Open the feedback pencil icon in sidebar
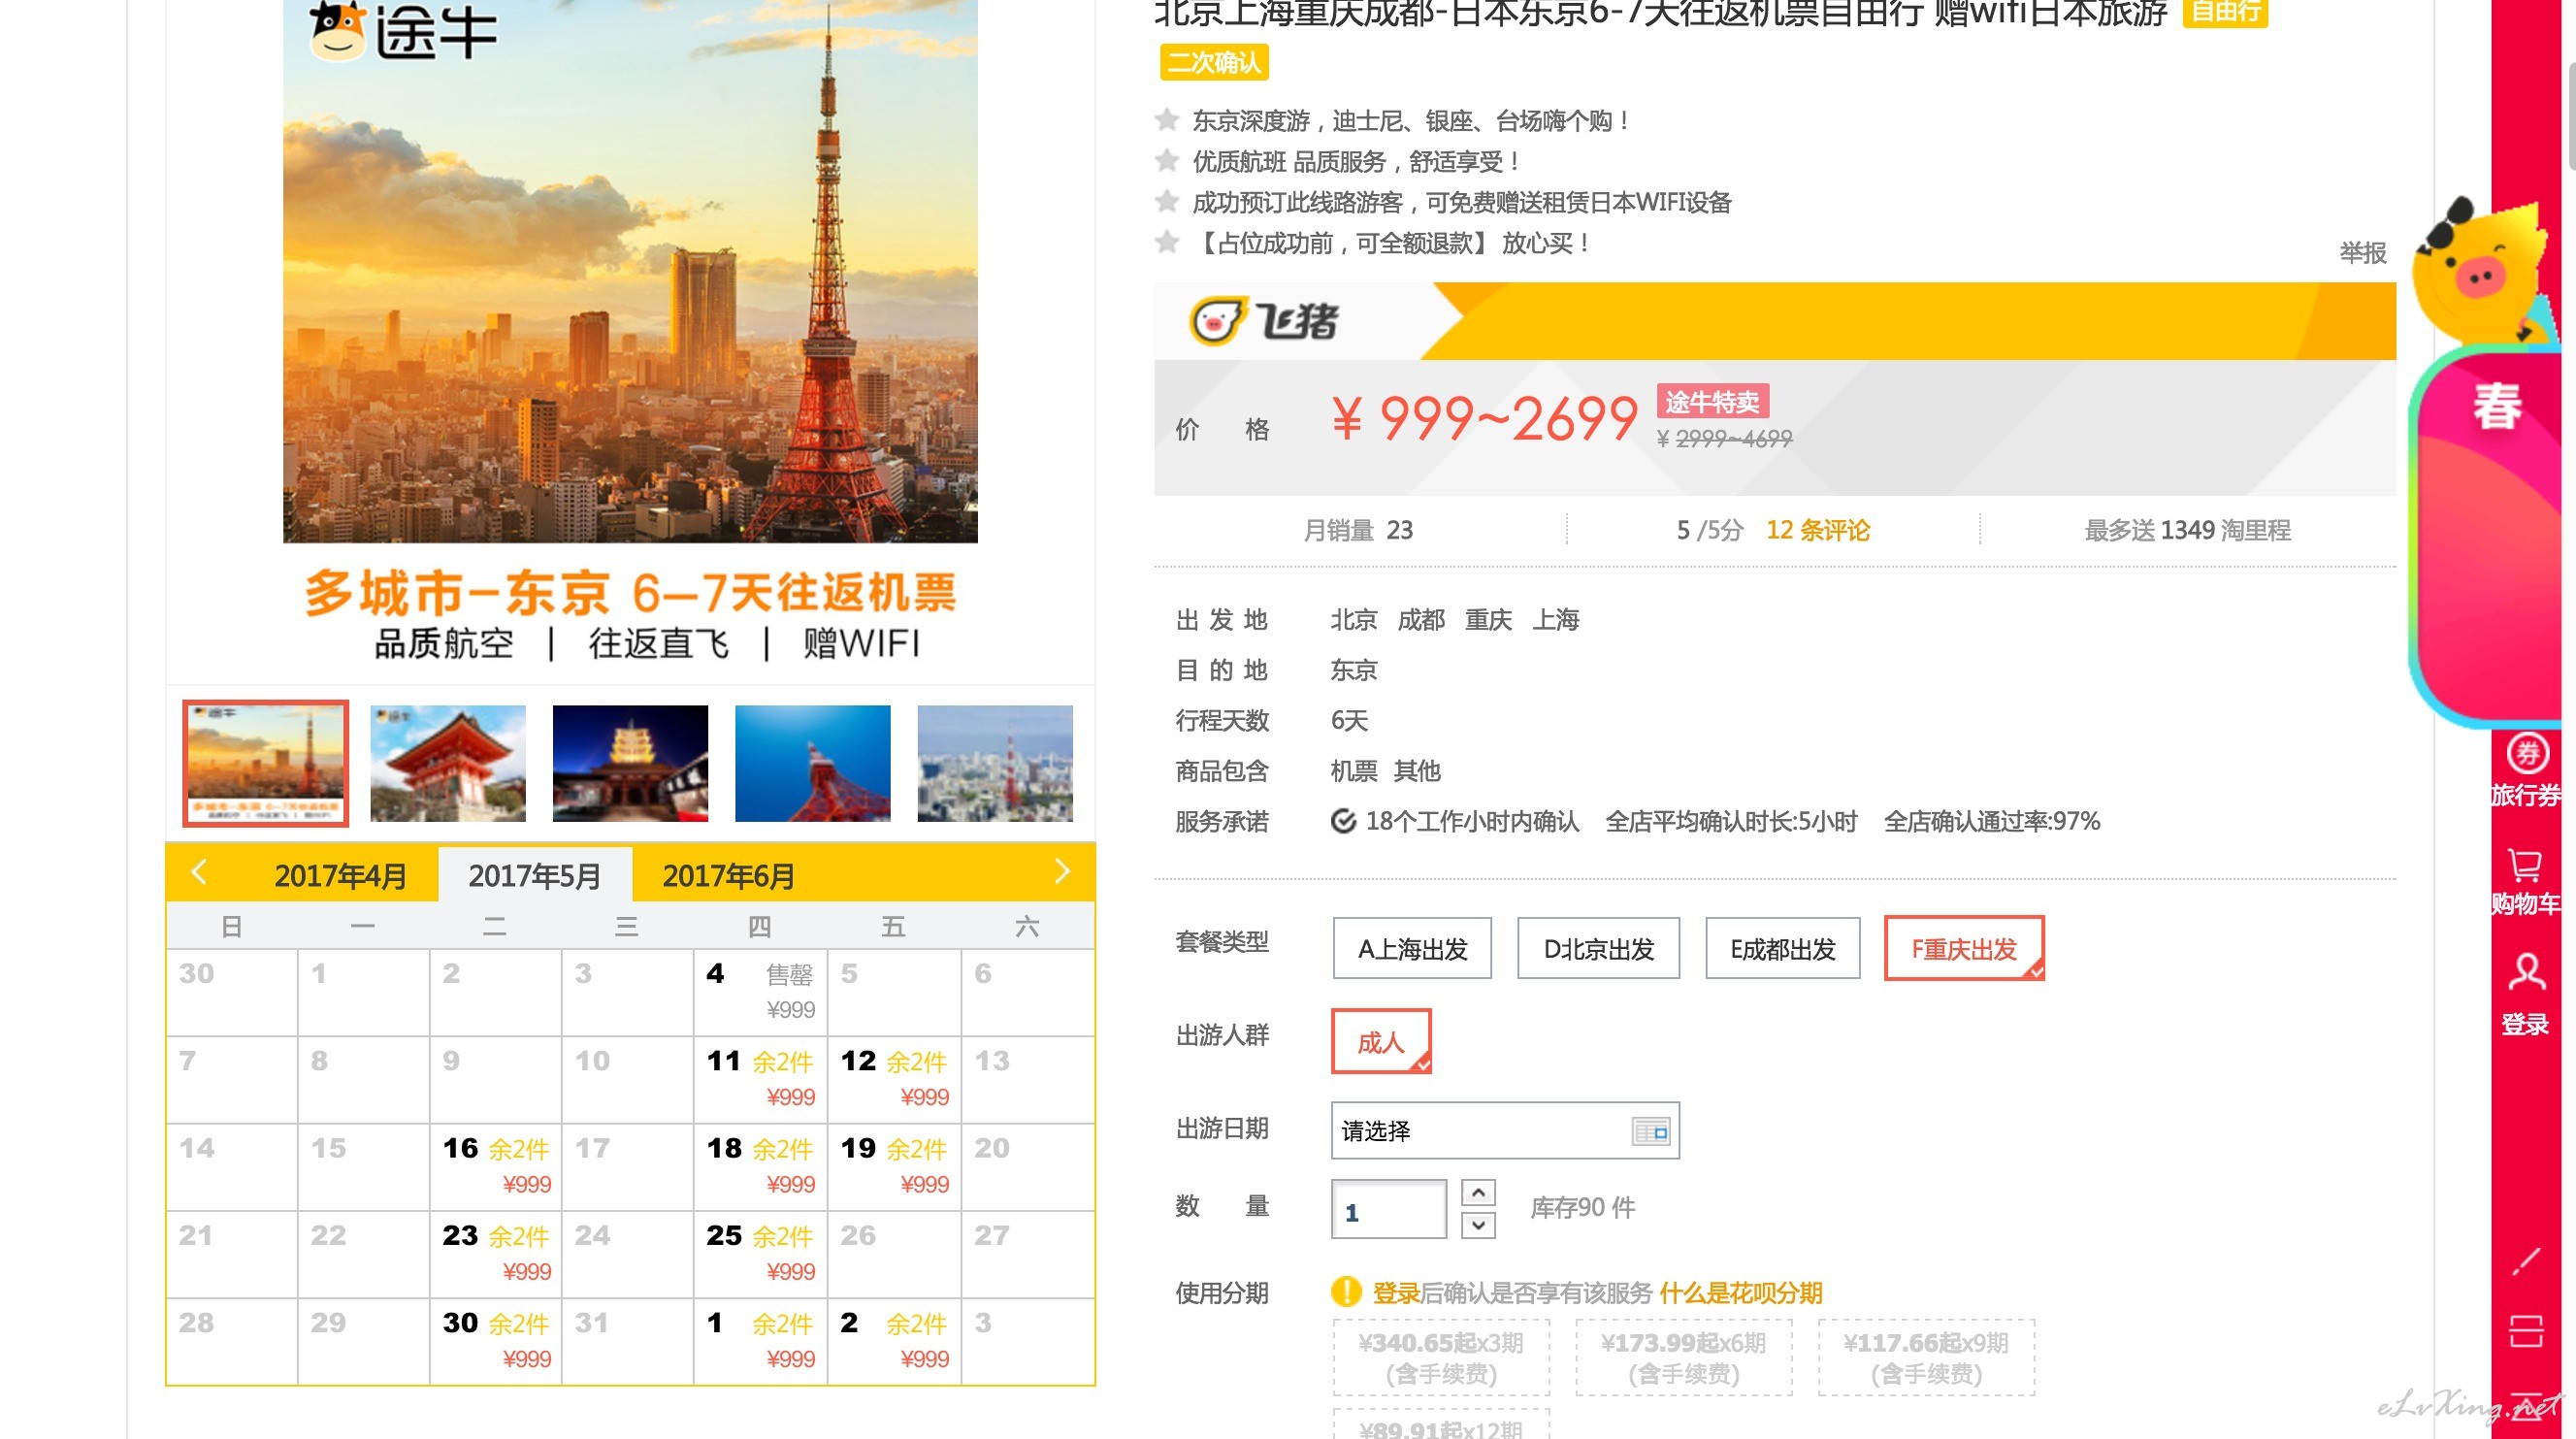The width and height of the screenshot is (2576, 1439). pyautogui.click(x=2526, y=1261)
